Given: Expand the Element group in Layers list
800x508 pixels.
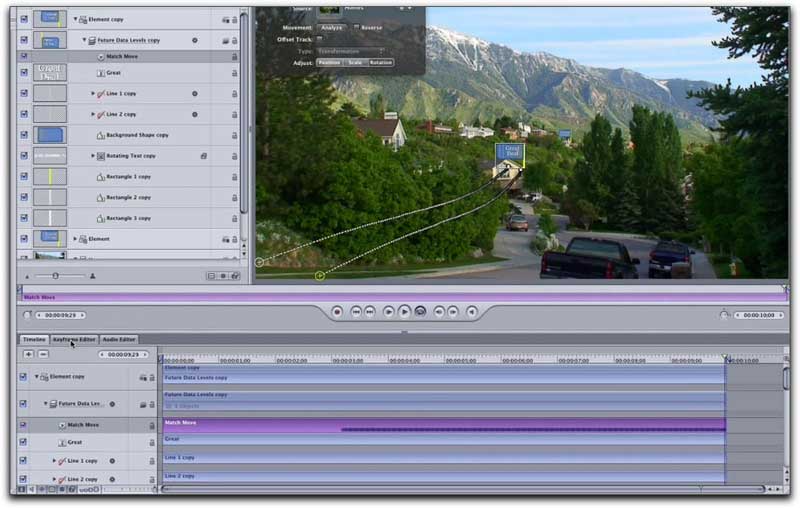Looking at the screenshot, I should (75, 239).
